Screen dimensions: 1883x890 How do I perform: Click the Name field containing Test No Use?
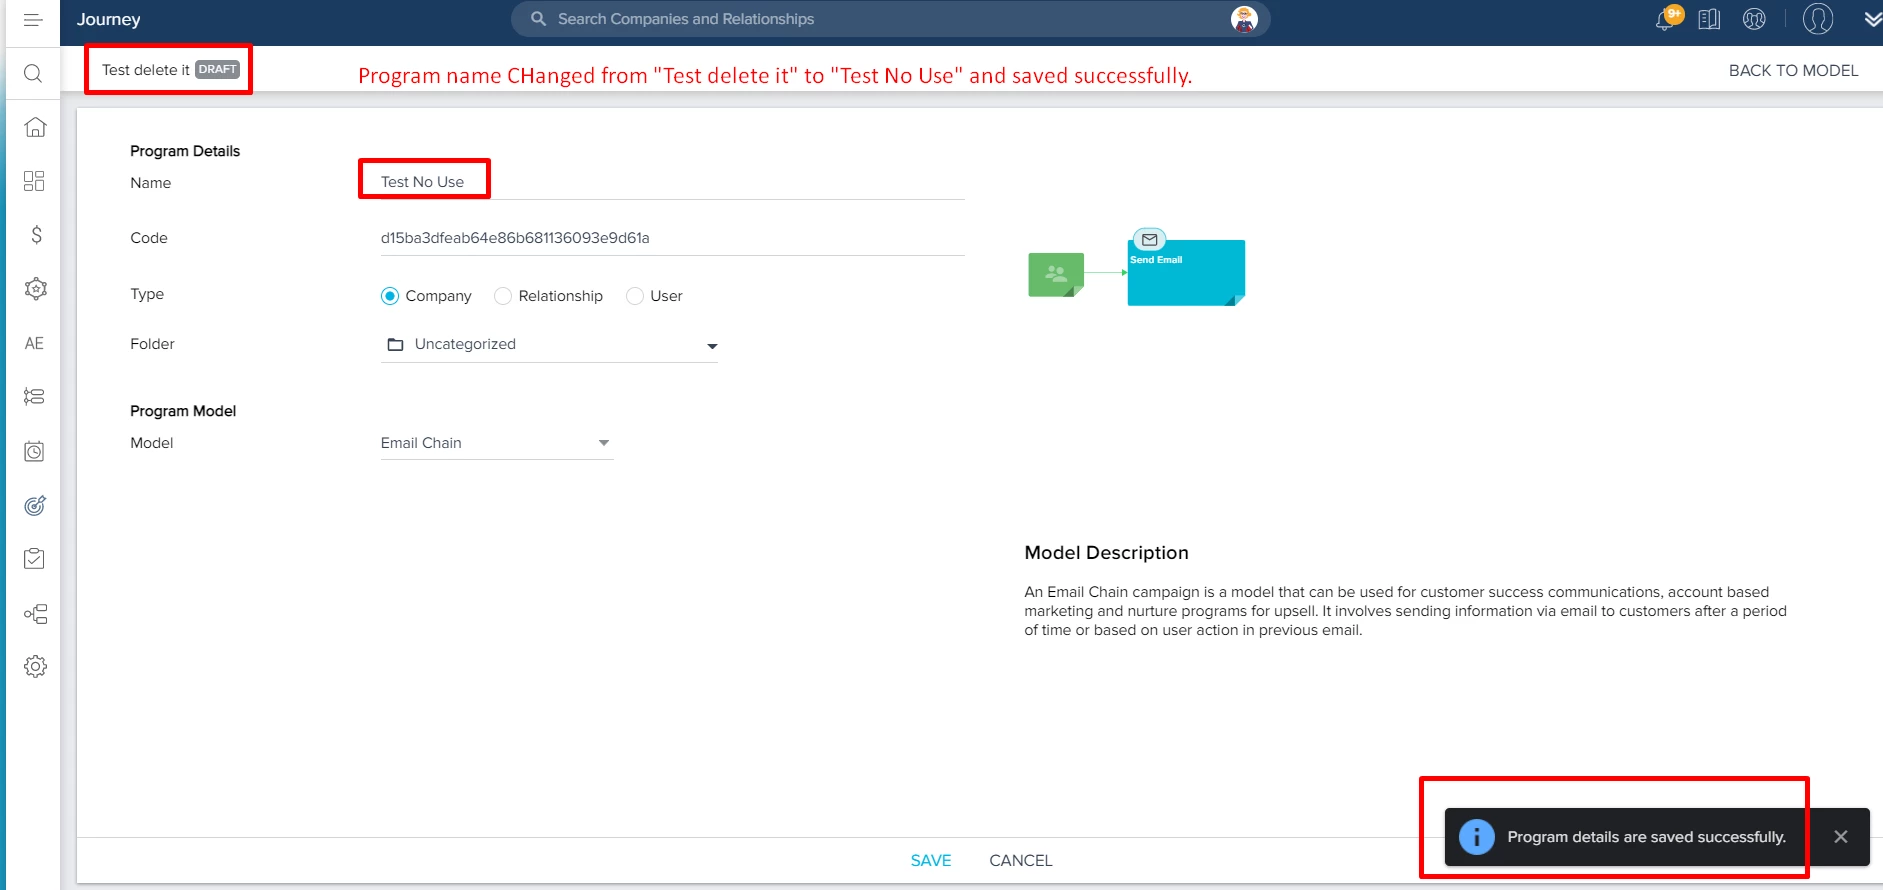click(x=672, y=182)
